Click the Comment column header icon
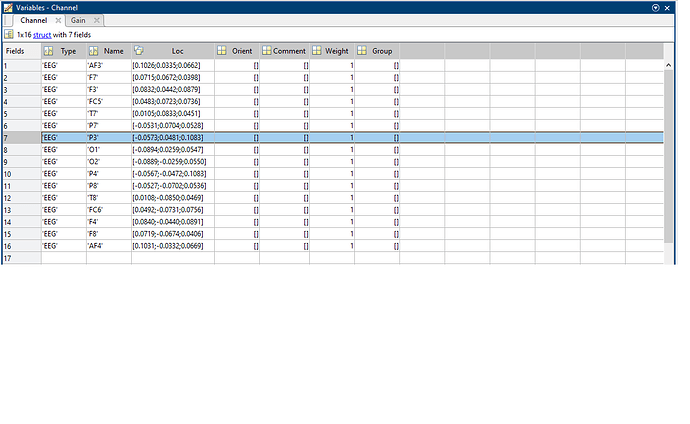690x424 pixels. (267, 51)
